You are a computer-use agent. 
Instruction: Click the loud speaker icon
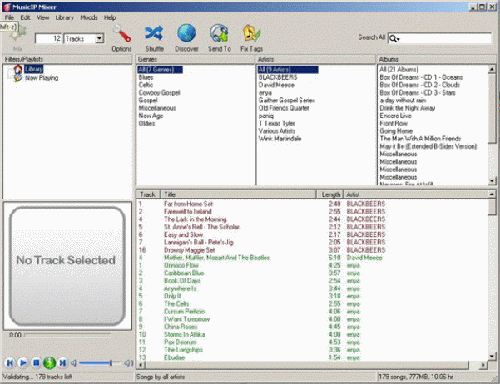click(x=129, y=363)
